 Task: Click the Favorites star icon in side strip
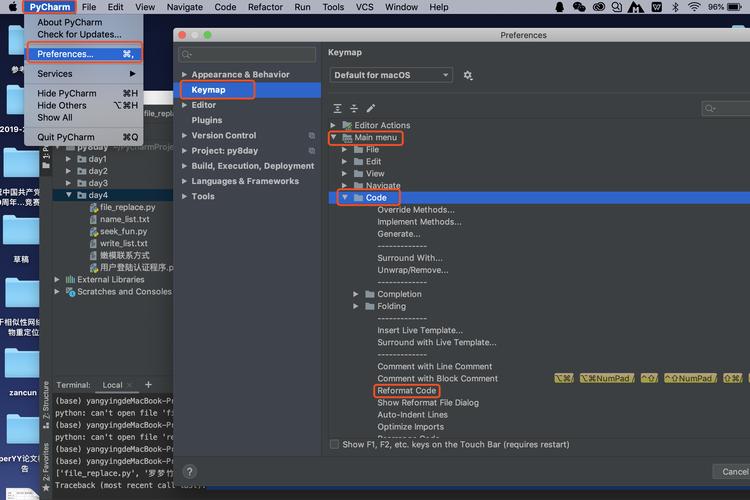point(45,488)
